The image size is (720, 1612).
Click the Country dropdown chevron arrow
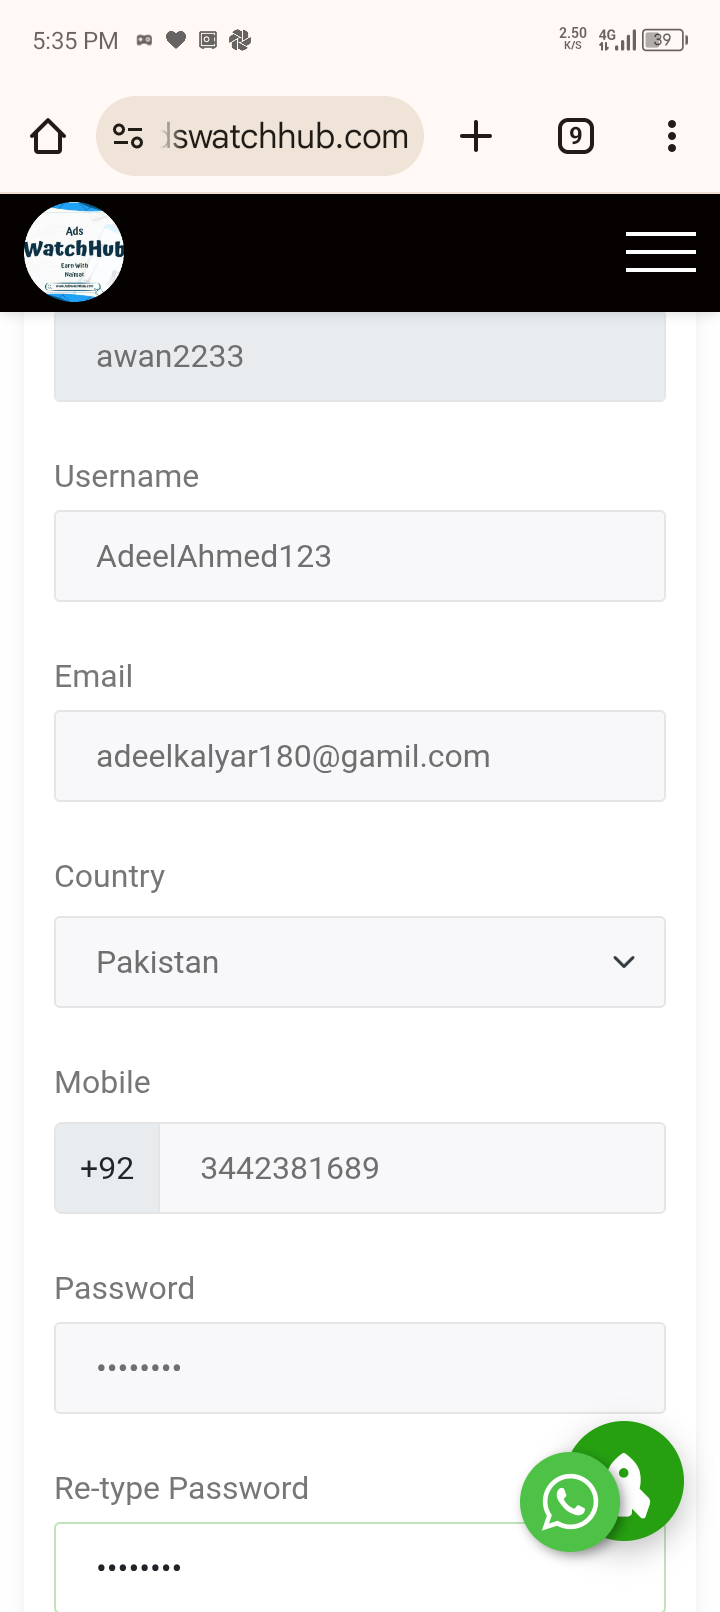coord(624,962)
